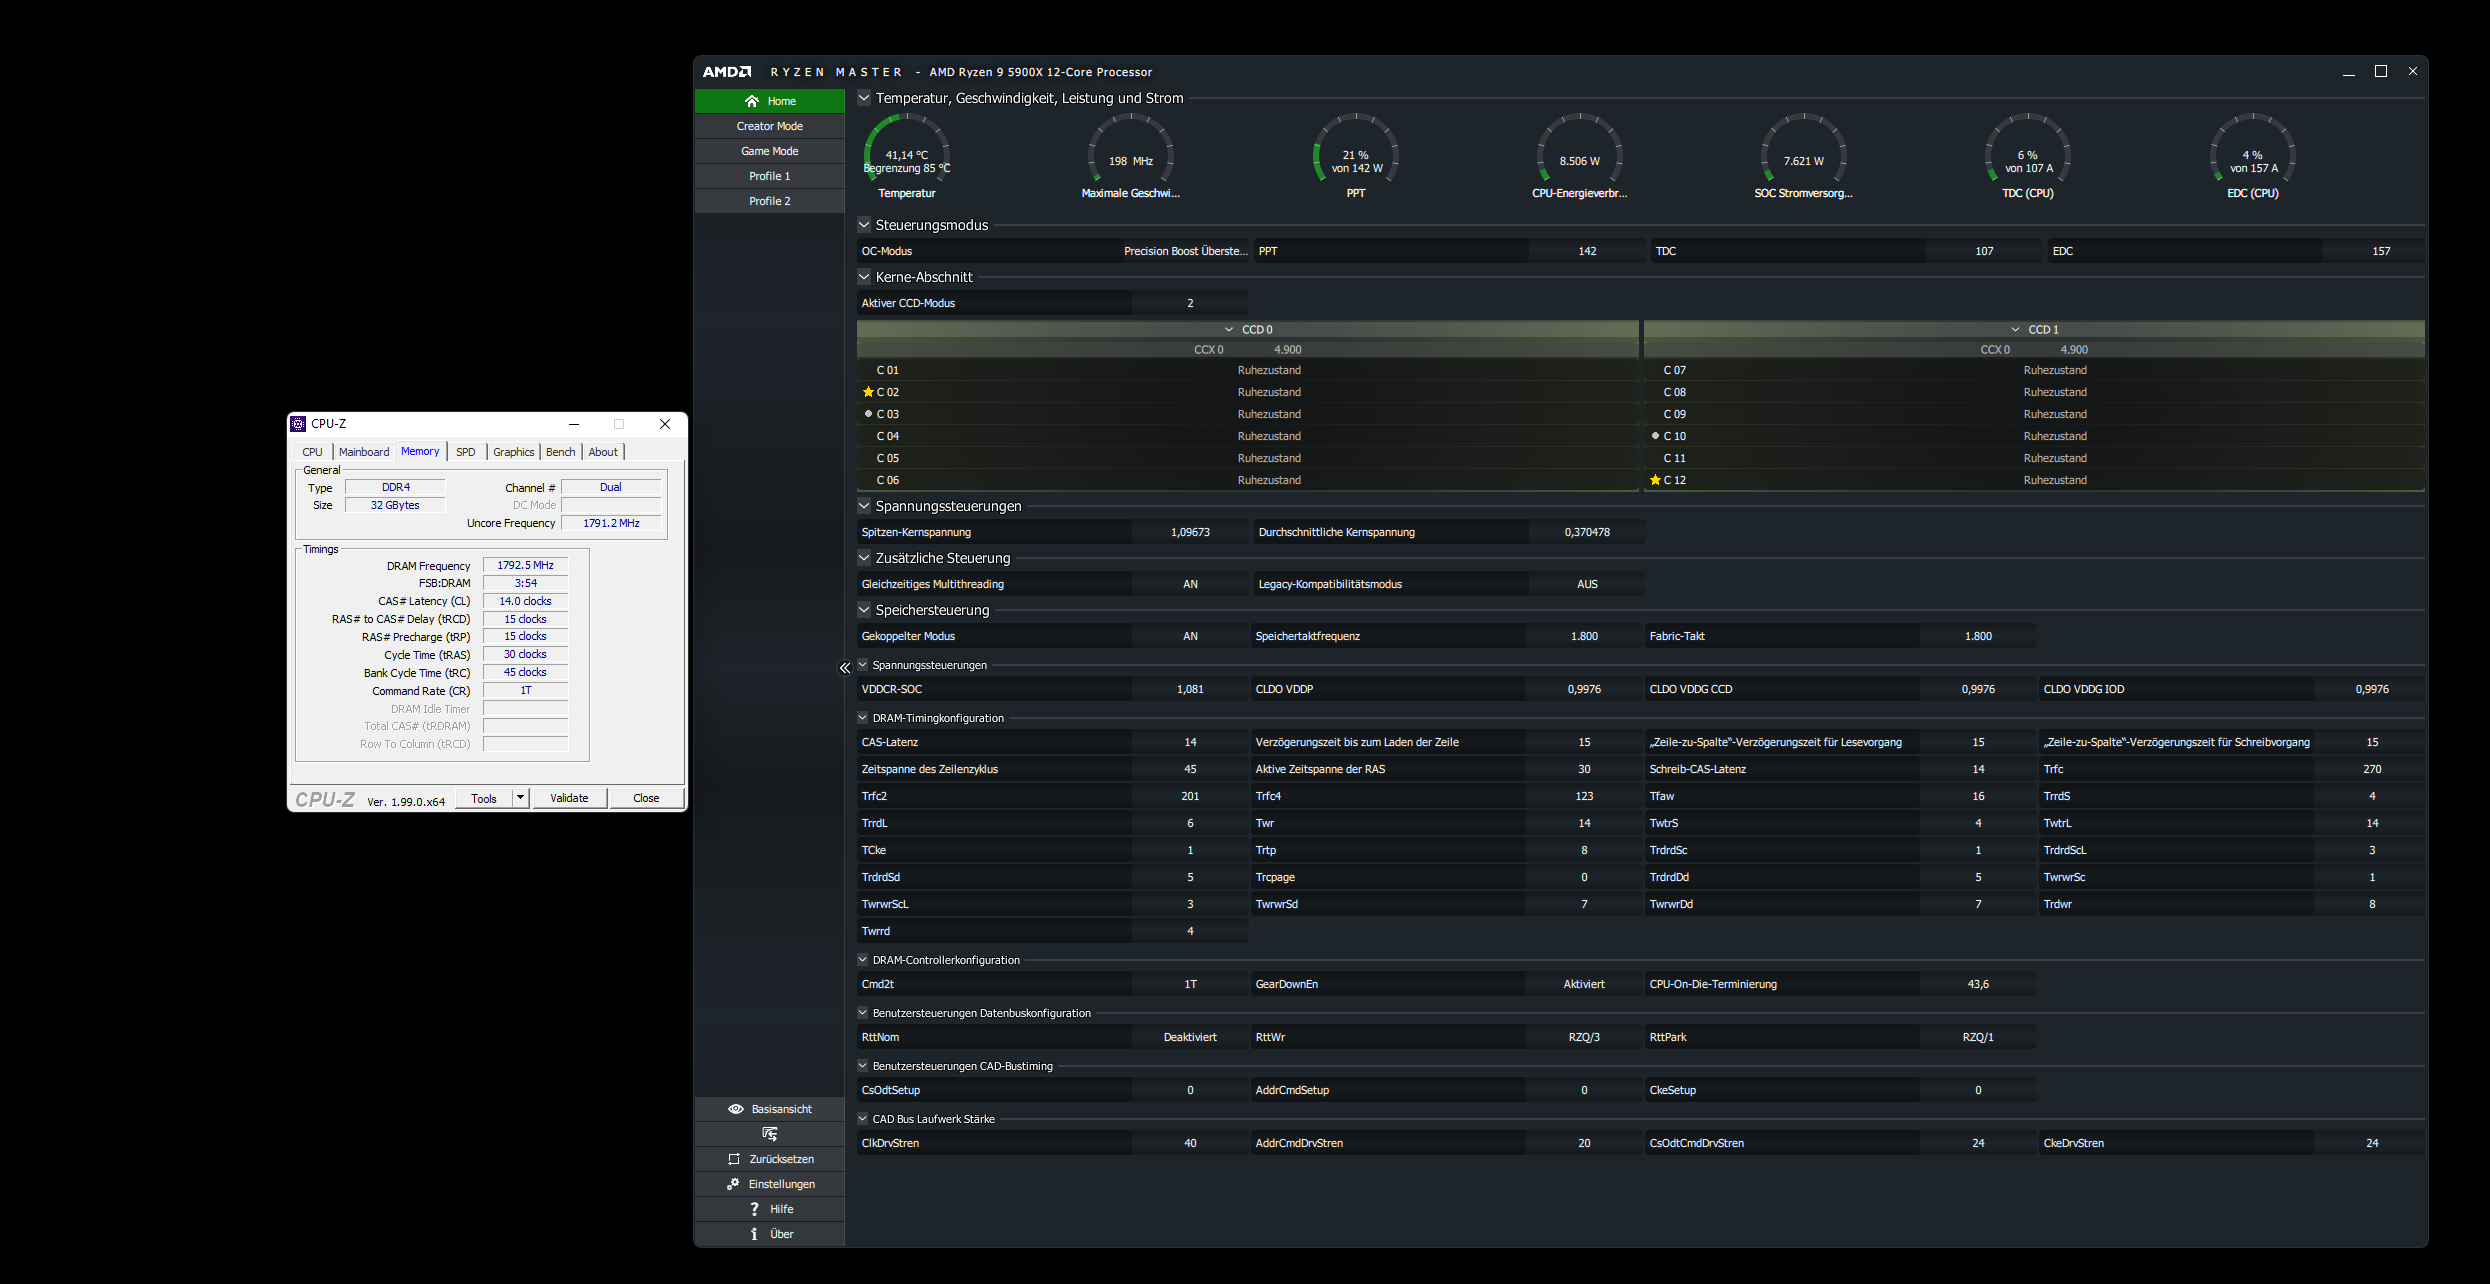Click the Hilfe question mark icon

754,1209
